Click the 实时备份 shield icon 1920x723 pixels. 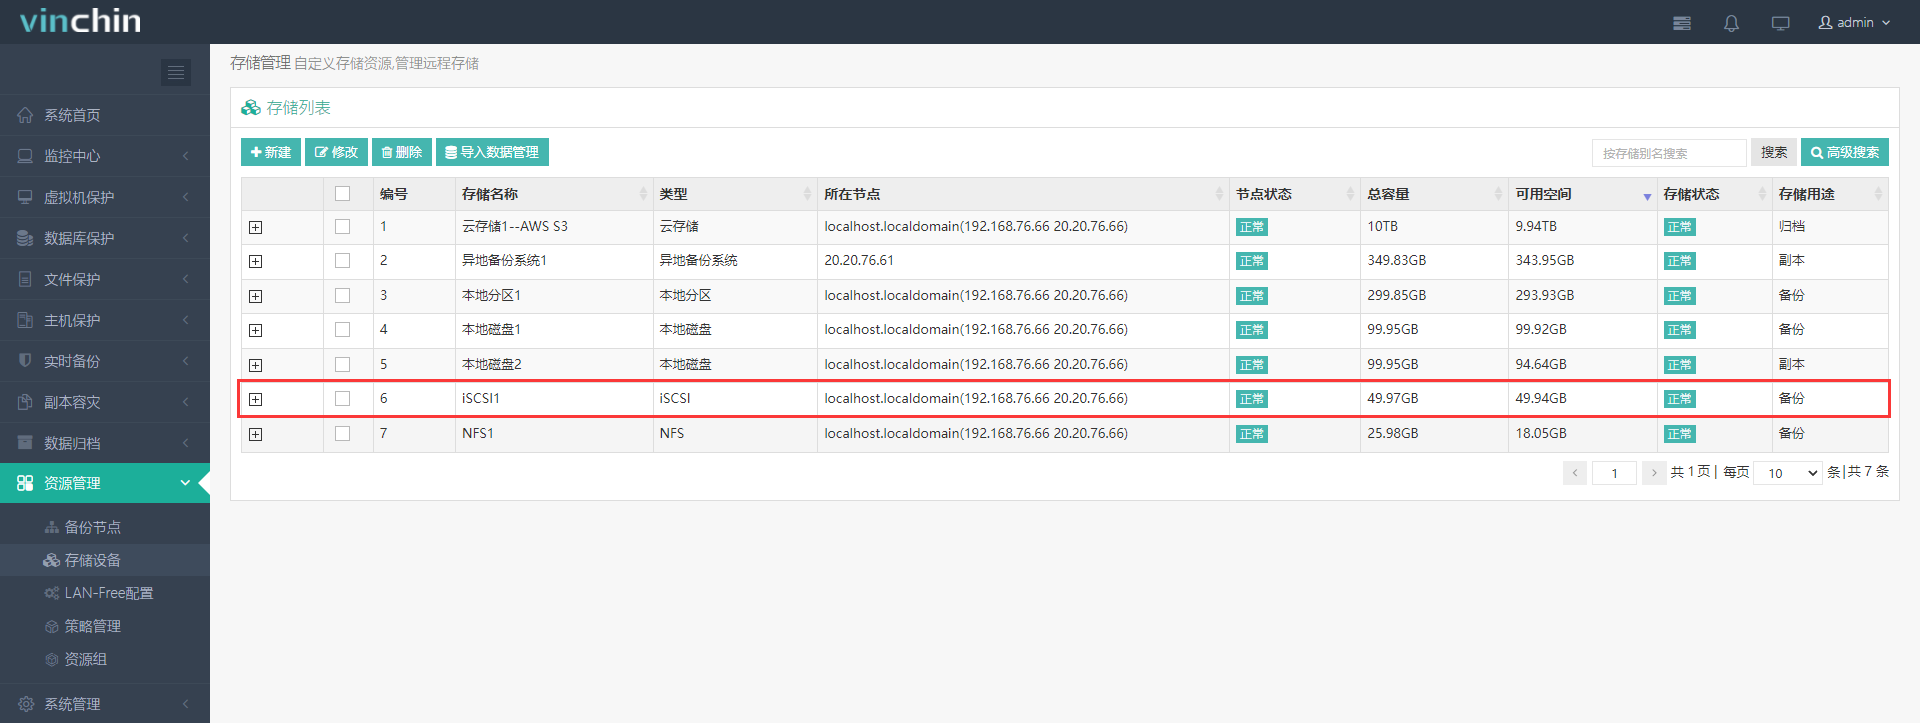tap(25, 360)
